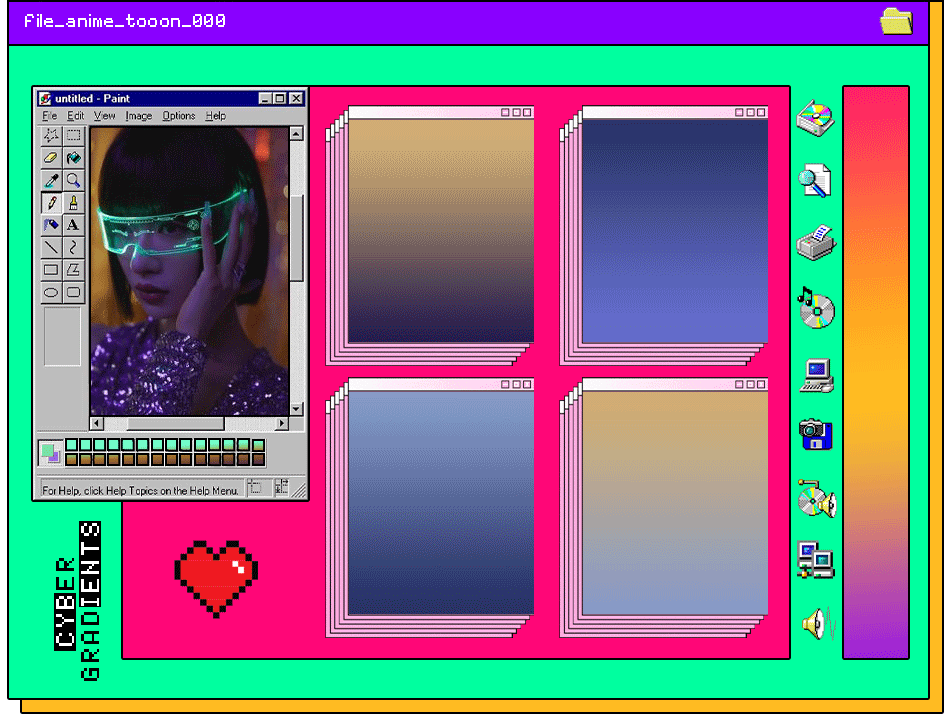
Task: Choose the Pencil tool in Paint
Action: 51,202
